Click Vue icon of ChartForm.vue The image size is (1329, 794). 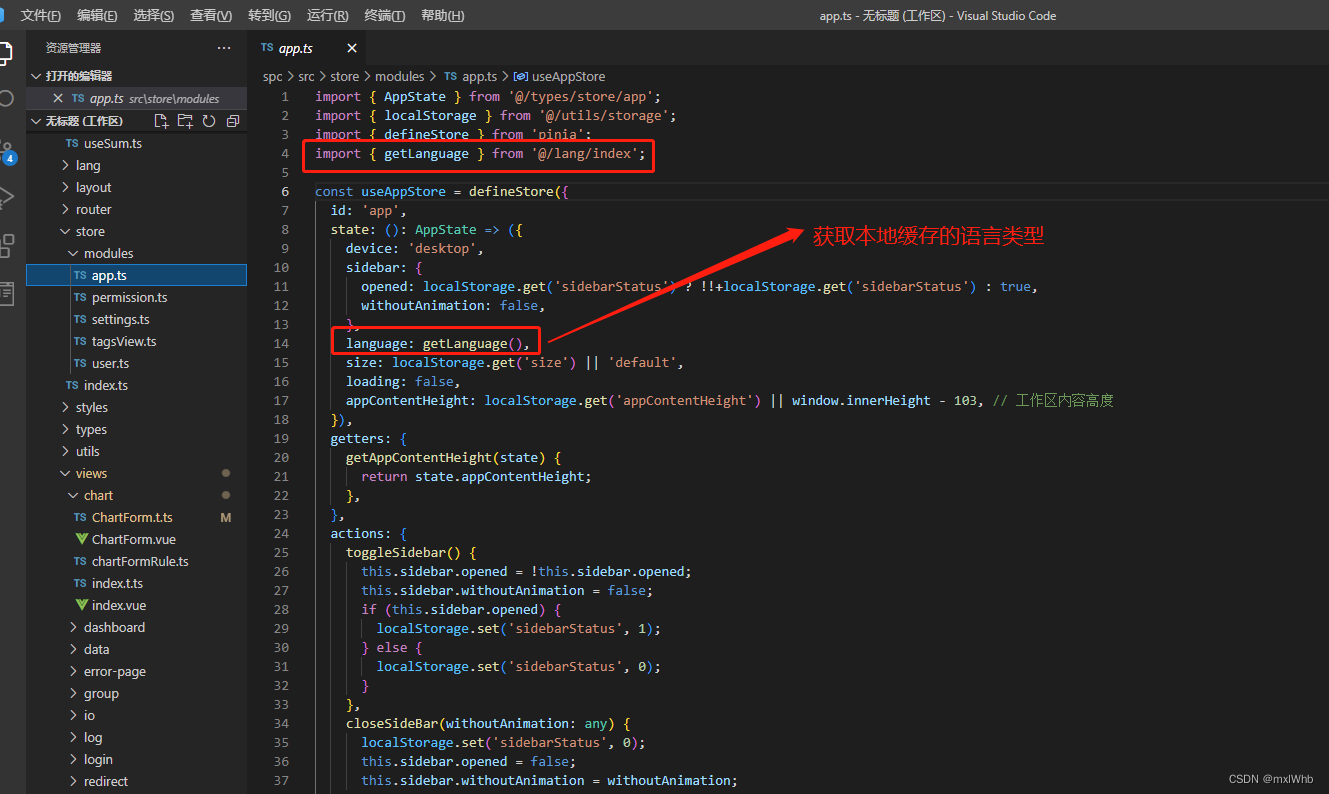[x=82, y=539]
